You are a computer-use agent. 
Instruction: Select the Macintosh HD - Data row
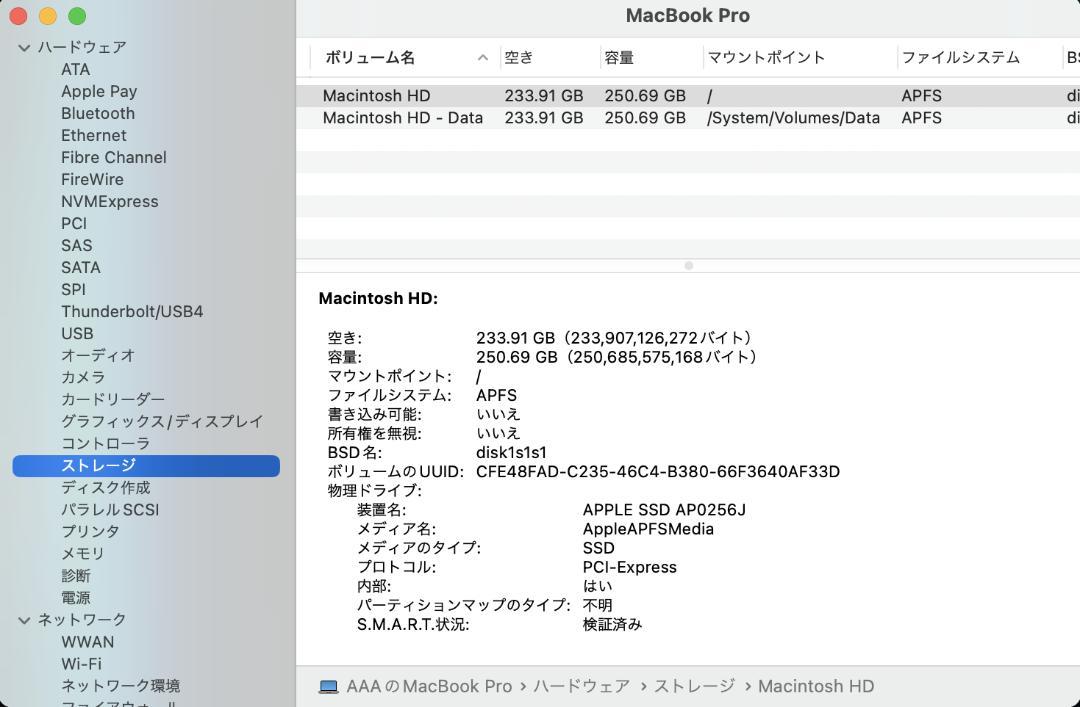[x=688, y=118]
